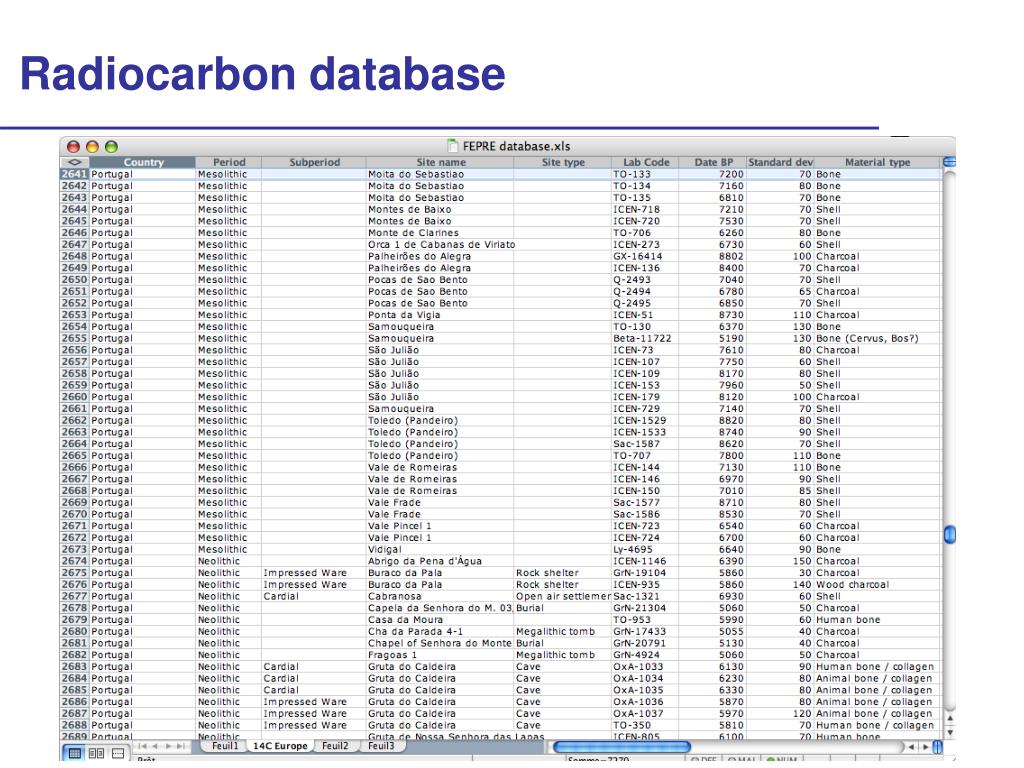The height and width of the screenshot is (768, 1024).
Task: Open the Feuil1 sheet tab
Action: tap(225, 746)
